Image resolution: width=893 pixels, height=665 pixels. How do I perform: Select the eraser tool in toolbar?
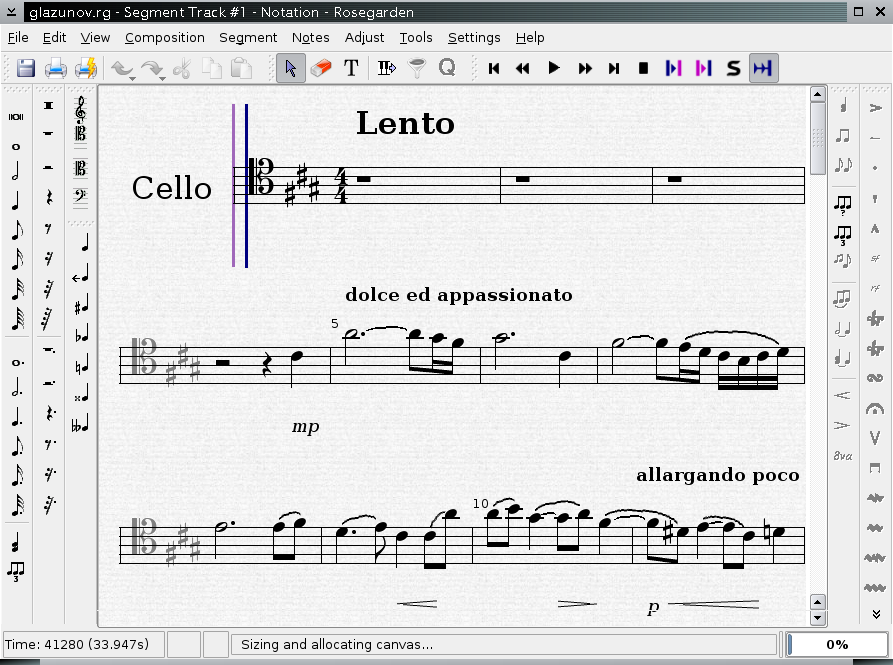pos(320,68)
